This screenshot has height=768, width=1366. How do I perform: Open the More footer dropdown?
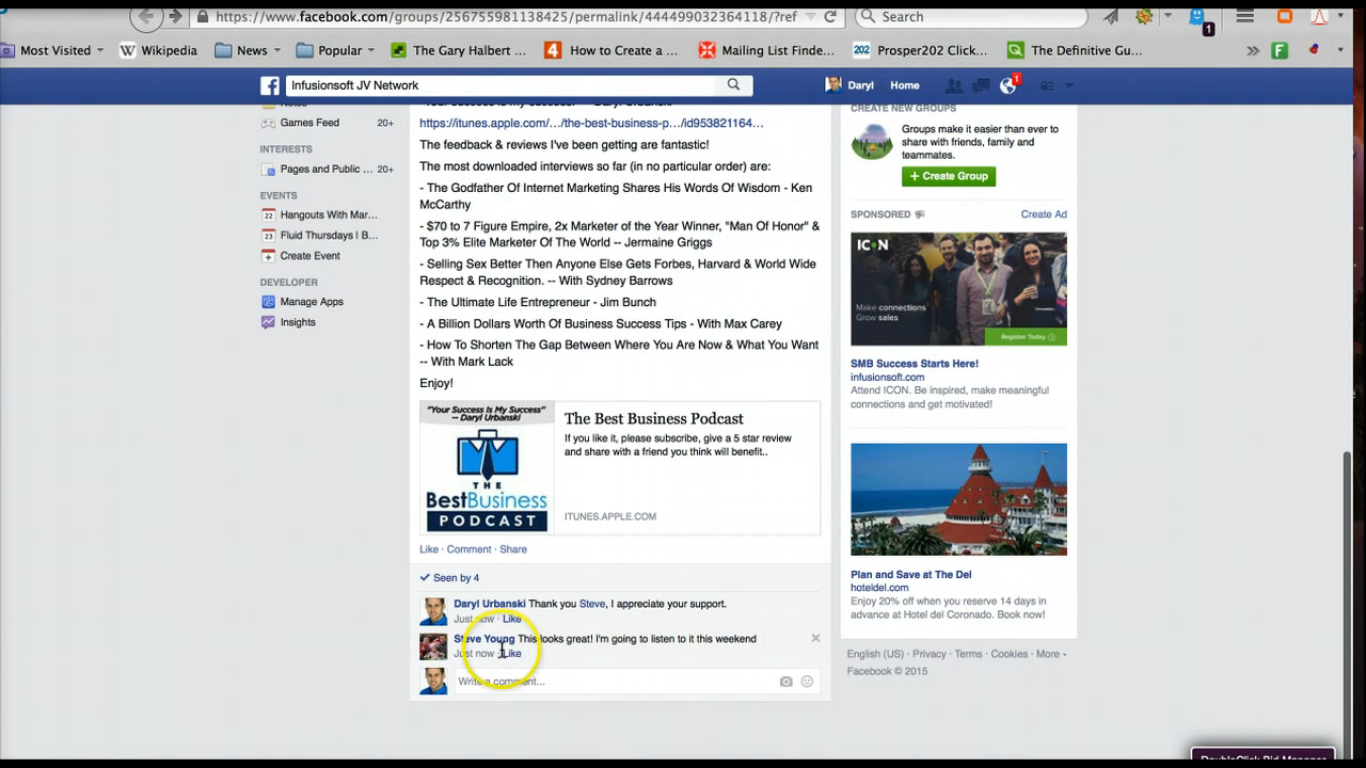pos(1050,654)
